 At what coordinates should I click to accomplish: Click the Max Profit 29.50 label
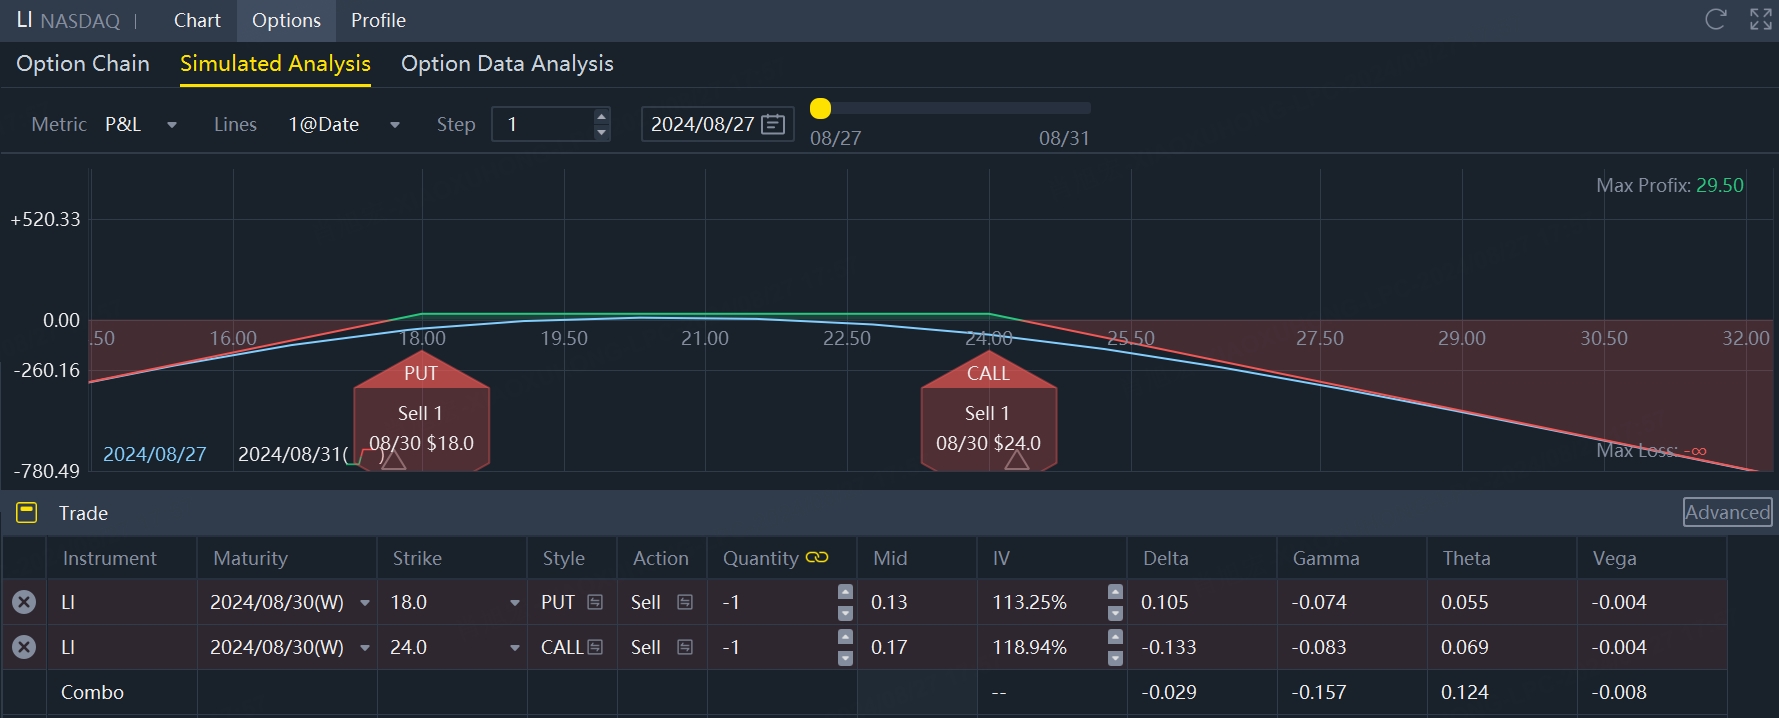click(x=1669, y=185)
